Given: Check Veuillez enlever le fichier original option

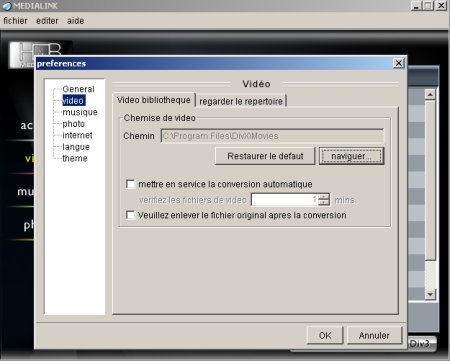Looking at the screenshot, I should pos(130,215).
